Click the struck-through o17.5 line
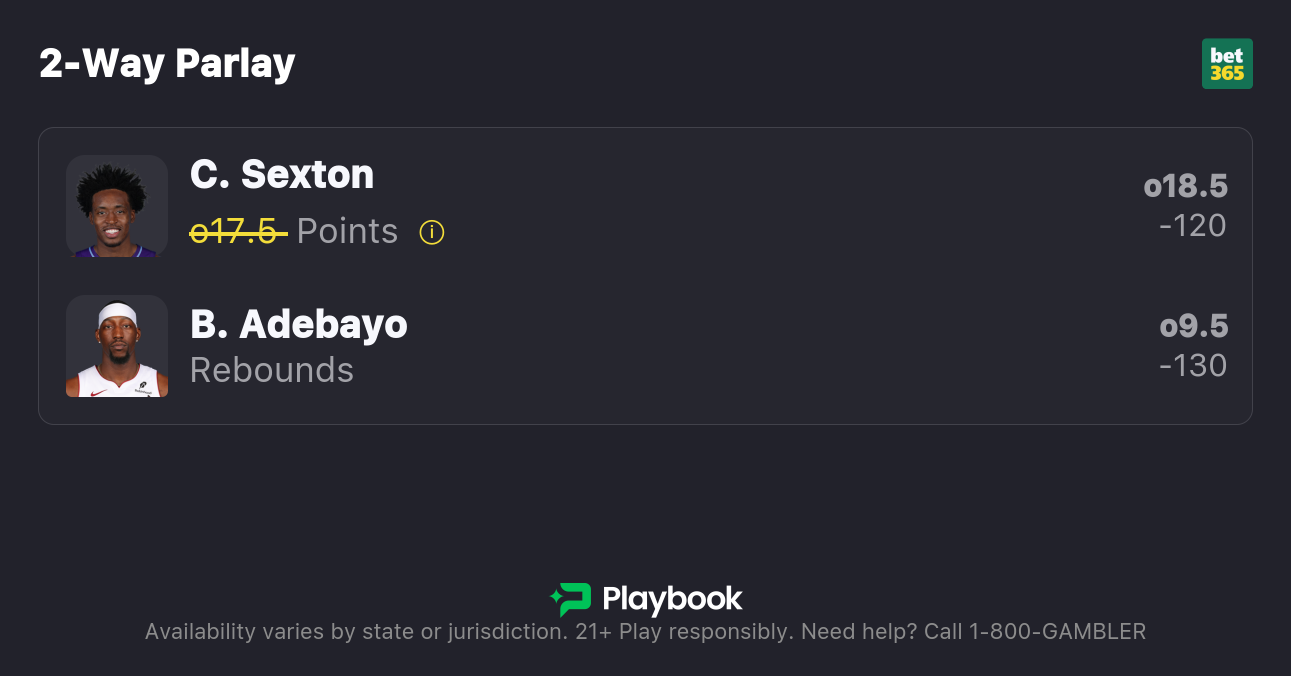1291x676 pixels. pos(238,232)
